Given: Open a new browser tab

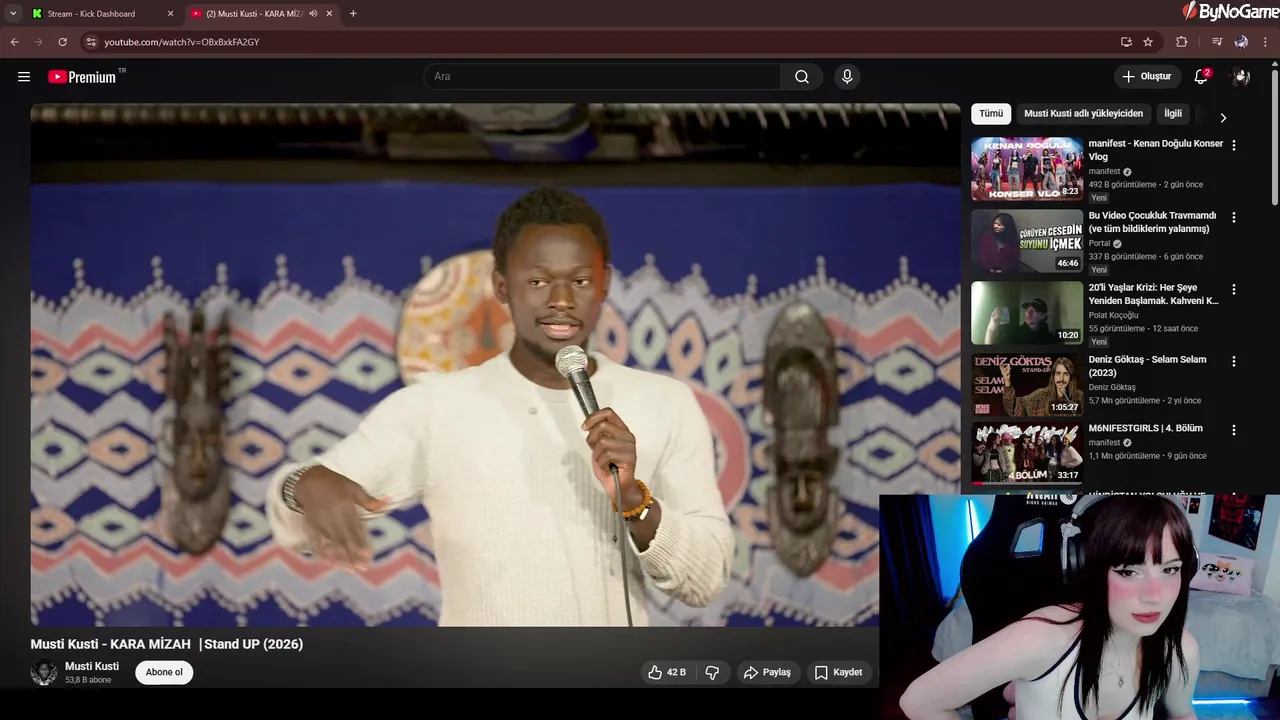Looking at the screenshot, I should [x=353, y=14].
